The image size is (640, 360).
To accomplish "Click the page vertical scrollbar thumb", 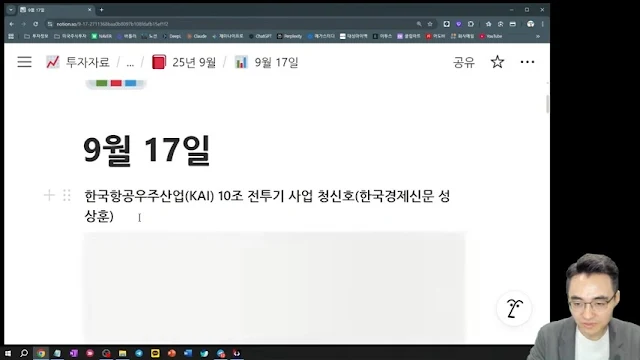I will coord(547,104).
